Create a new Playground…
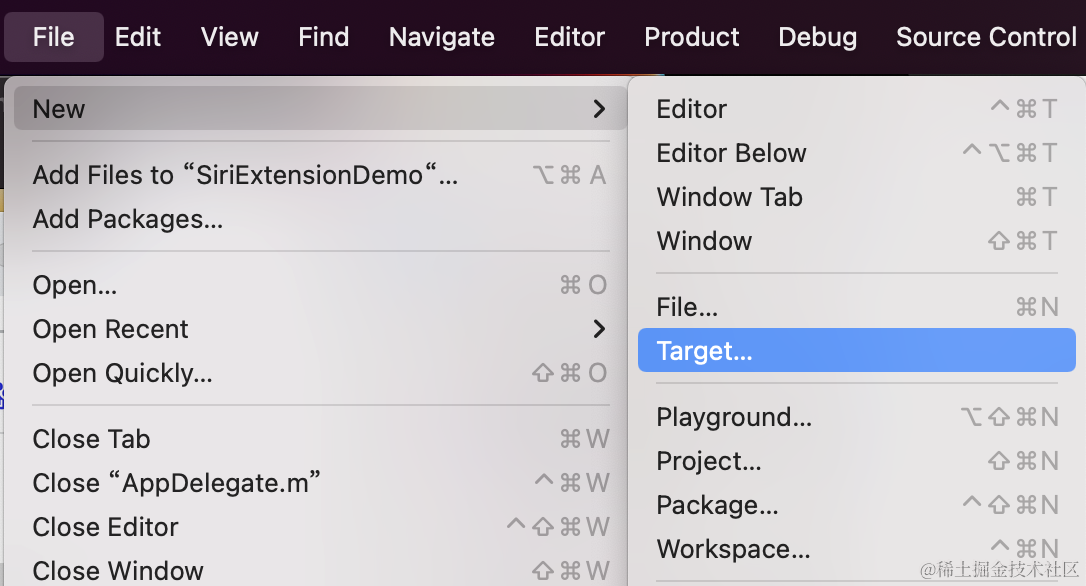Image resolution: width=1086 pixels, height=586 pixels. (734, 417)
